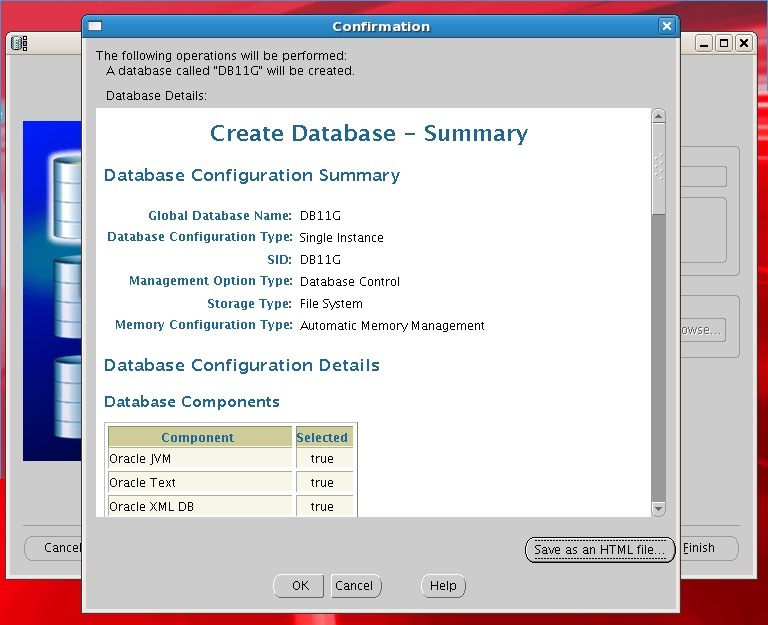Screen dimensions: 768x625
Task: Save summary as an HTML file
Action: (x=600, y=550)
